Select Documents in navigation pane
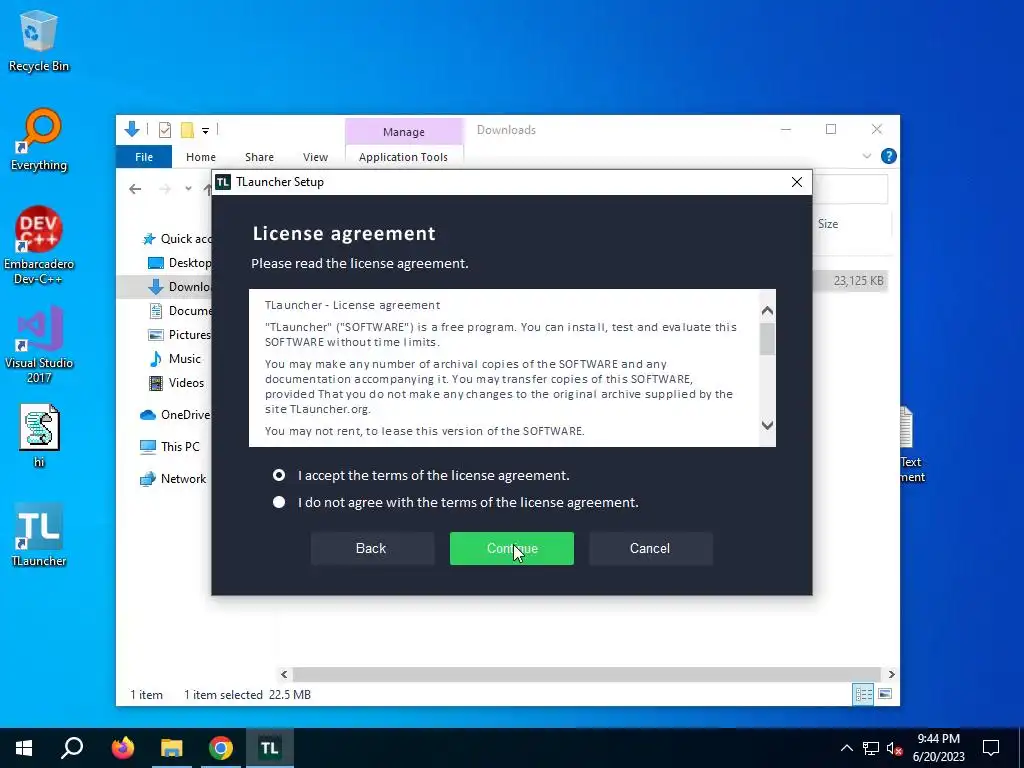Screen dimensions: 1024x768 pyautogui.click(x=179, y=311)
